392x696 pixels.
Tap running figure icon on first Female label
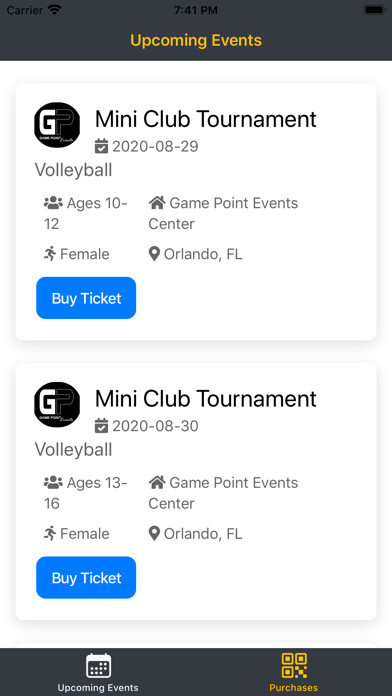click(x=50, y=254)
